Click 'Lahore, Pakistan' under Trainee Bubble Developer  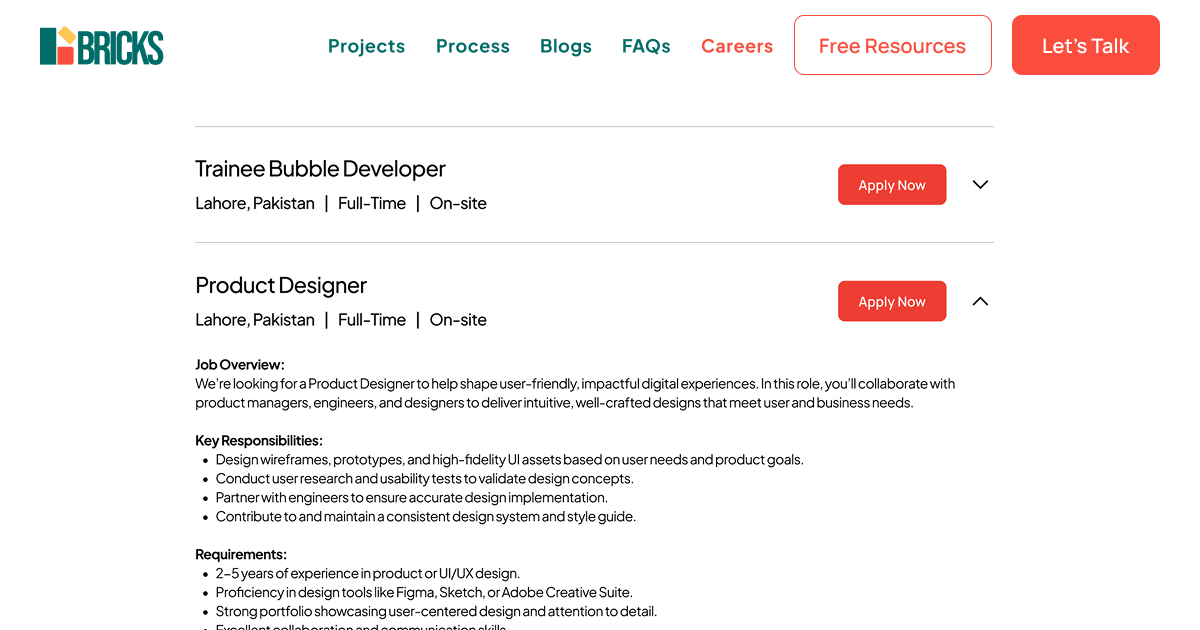tap(255, 204)
